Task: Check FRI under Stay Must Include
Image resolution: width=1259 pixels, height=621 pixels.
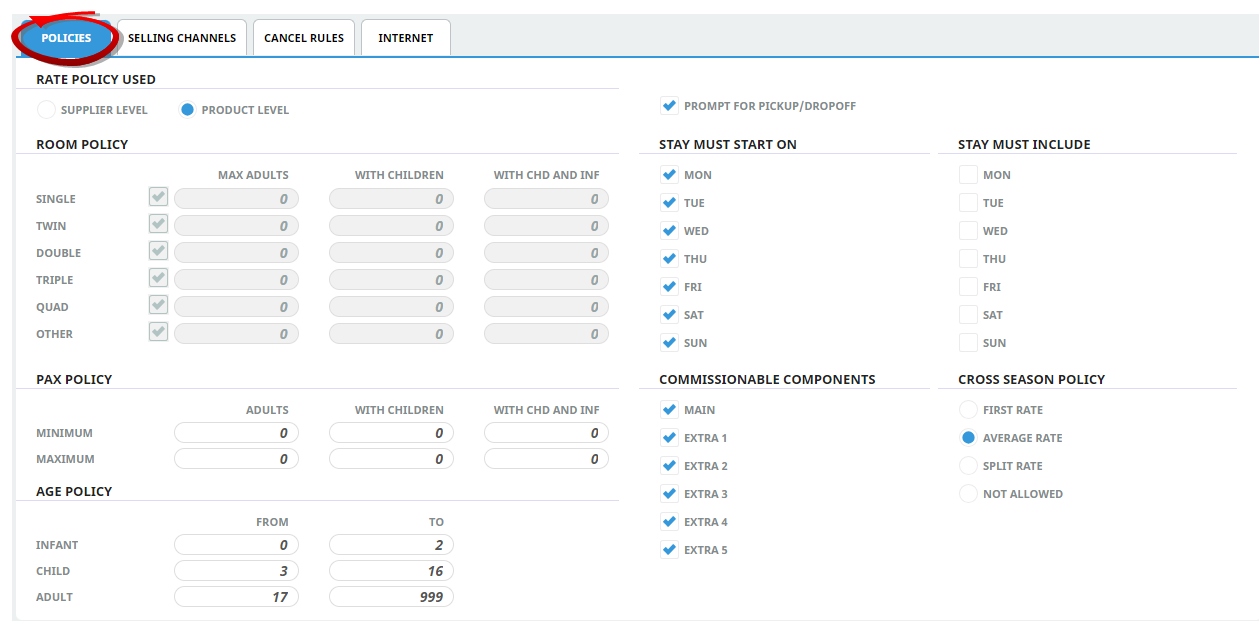Action: [968, 286]
